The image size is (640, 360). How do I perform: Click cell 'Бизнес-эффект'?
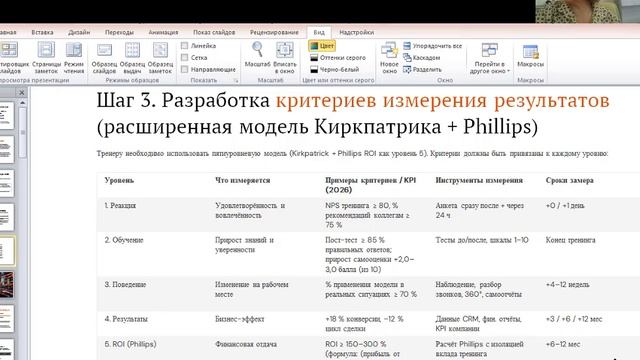tap(240, 319)
